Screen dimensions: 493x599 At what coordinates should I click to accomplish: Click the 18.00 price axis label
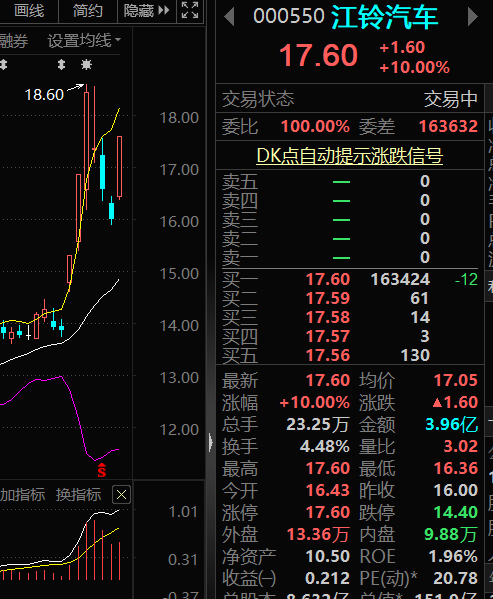pos(179,118)
